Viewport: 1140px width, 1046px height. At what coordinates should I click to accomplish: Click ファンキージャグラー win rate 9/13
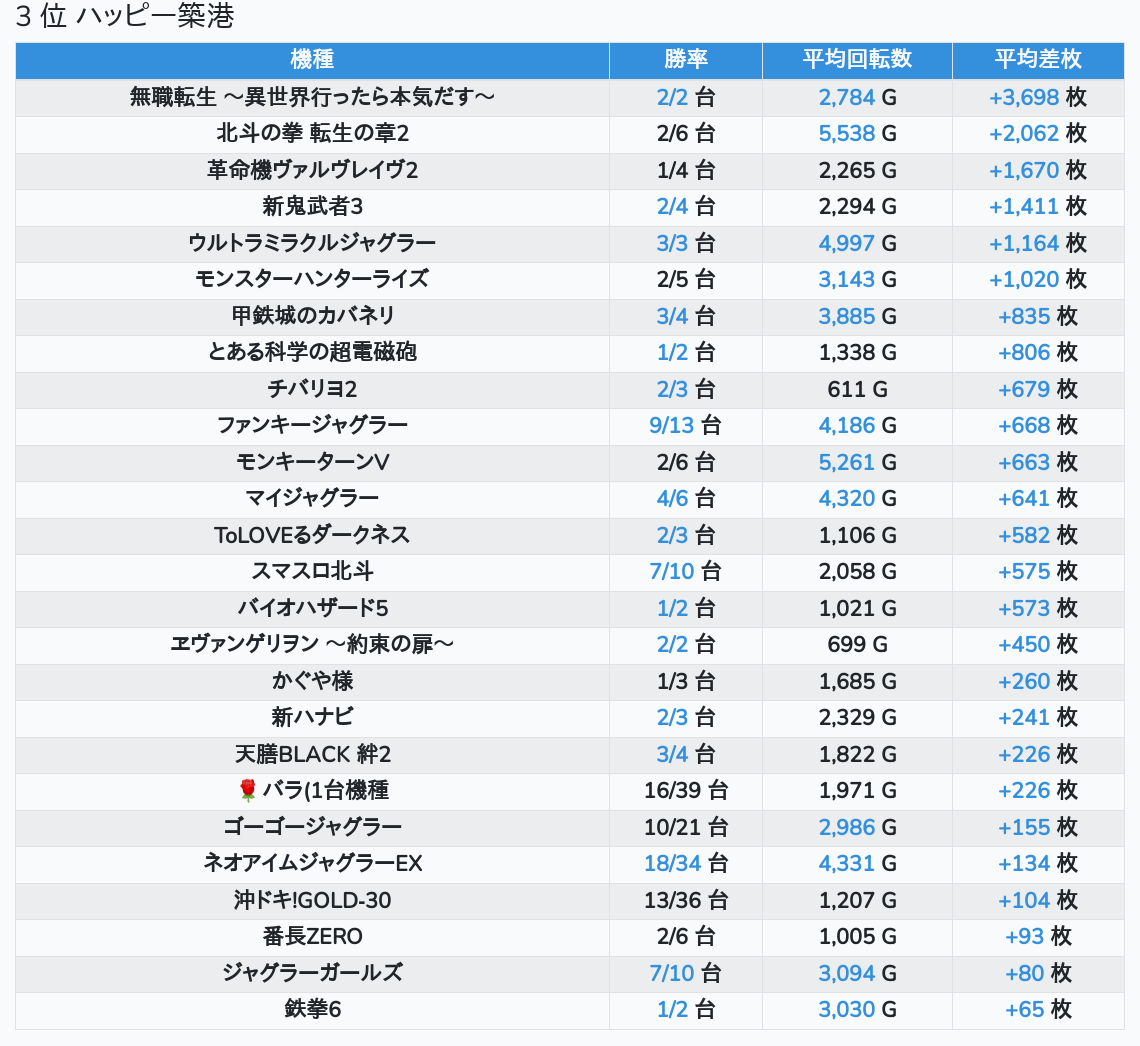click(671, 425)
